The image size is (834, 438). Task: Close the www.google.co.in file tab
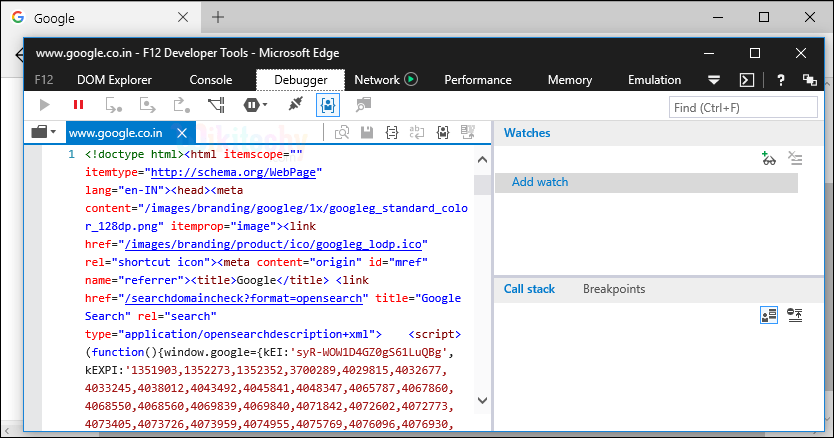click(x=182, y=133)
